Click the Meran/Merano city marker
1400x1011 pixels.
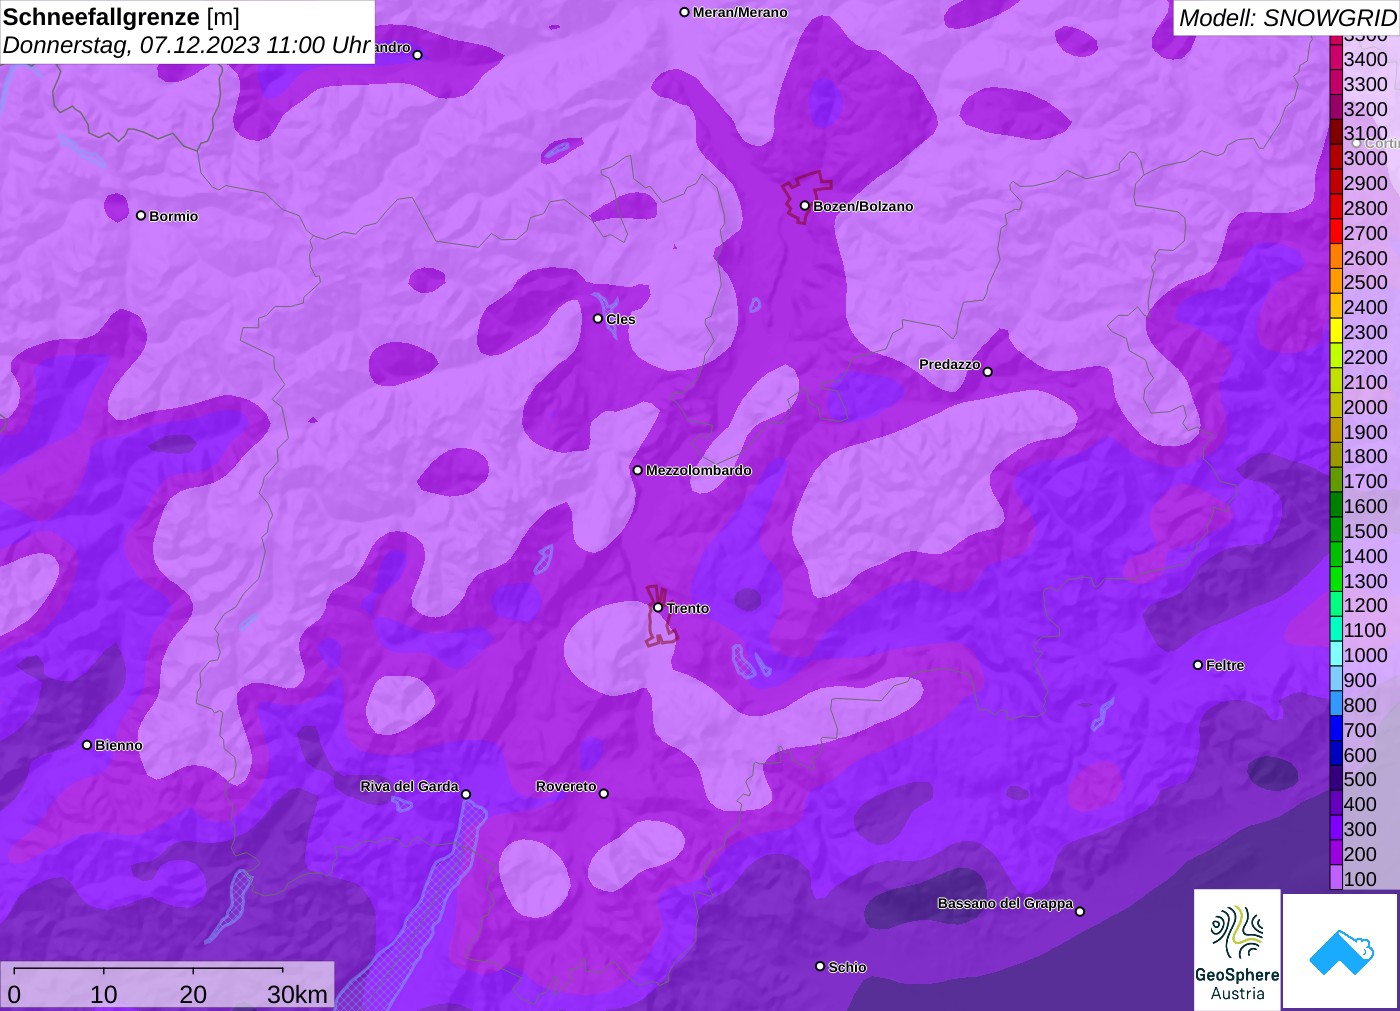tap(685, 13)
